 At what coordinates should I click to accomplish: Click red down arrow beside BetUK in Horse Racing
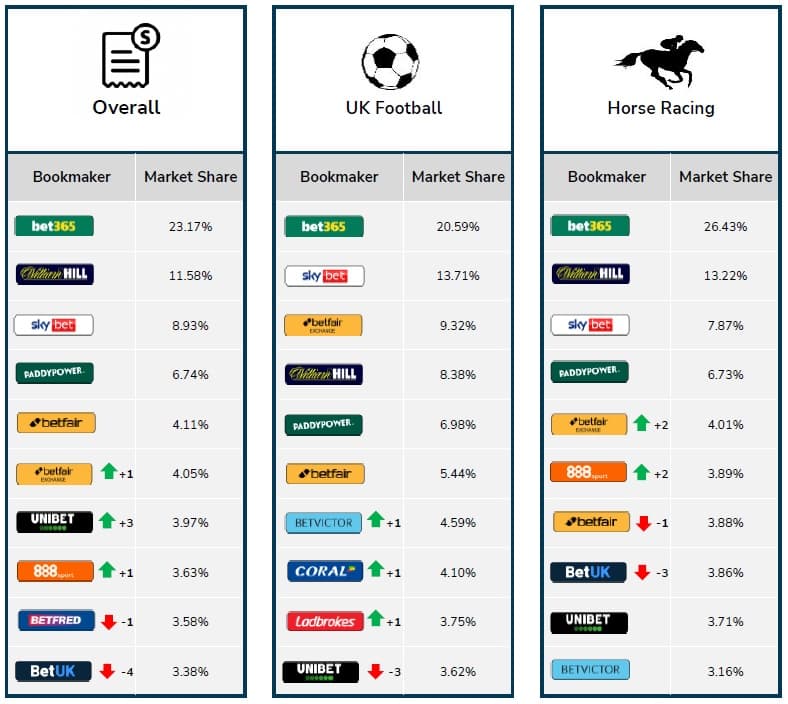(642, 572)
